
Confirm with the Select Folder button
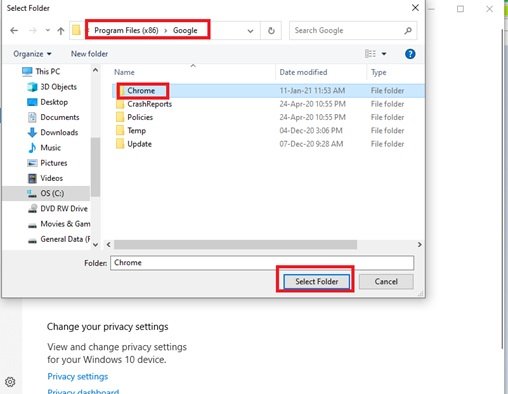pos(316,282)
